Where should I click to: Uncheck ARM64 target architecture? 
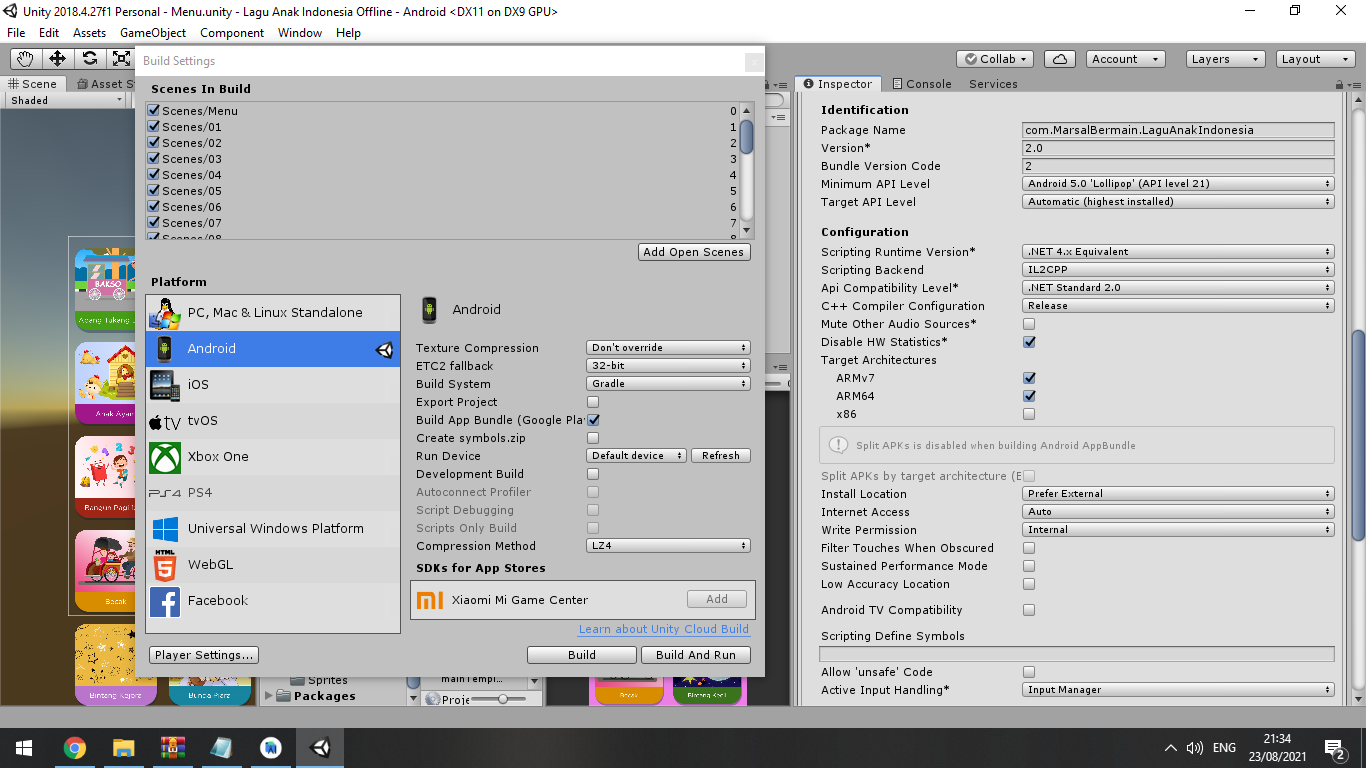tap(1029, 396)
